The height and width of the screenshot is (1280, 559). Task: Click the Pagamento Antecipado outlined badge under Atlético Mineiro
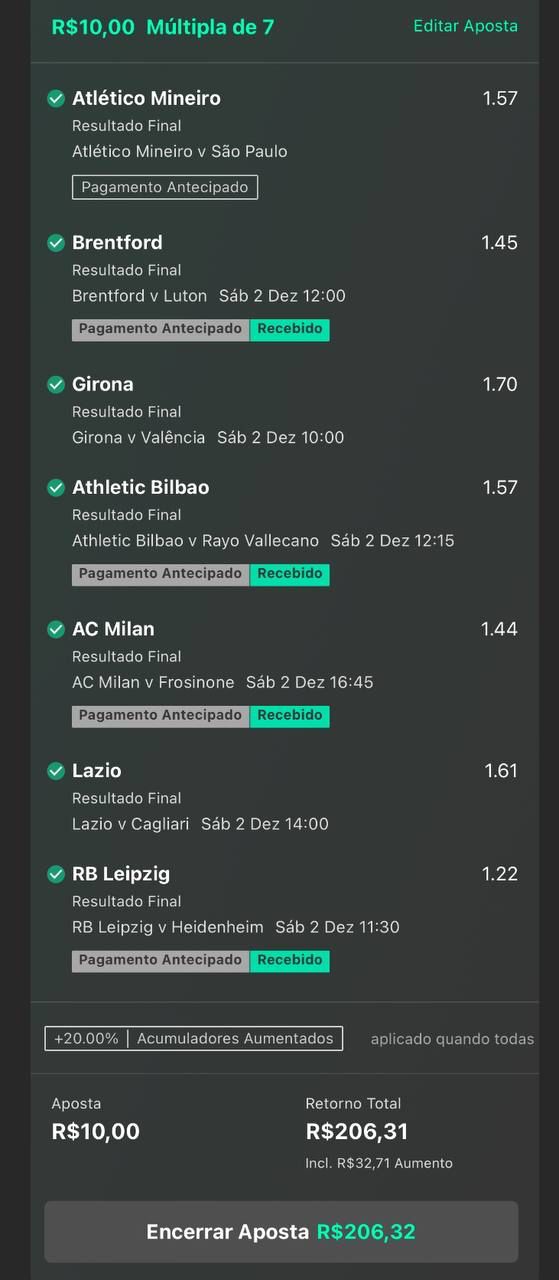165,187
